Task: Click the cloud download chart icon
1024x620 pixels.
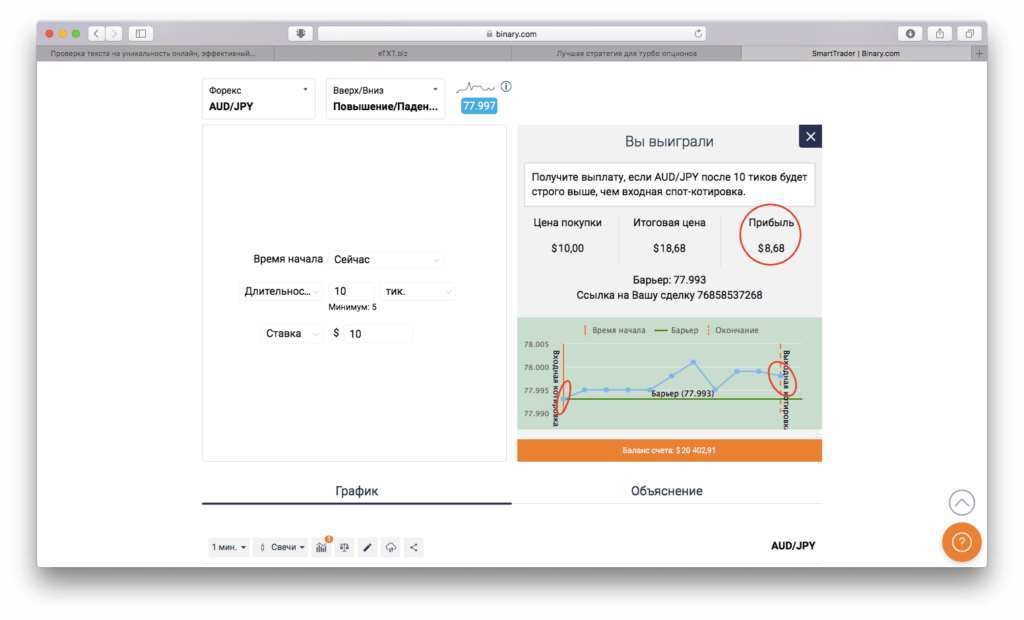Action: (391, 547)
